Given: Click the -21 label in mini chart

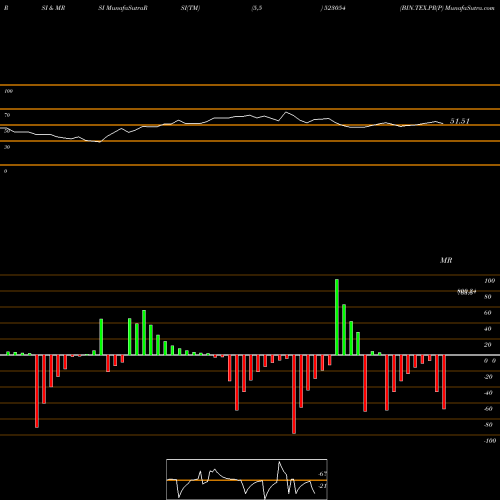Looking at the screenshot, I should coord(322,486).
